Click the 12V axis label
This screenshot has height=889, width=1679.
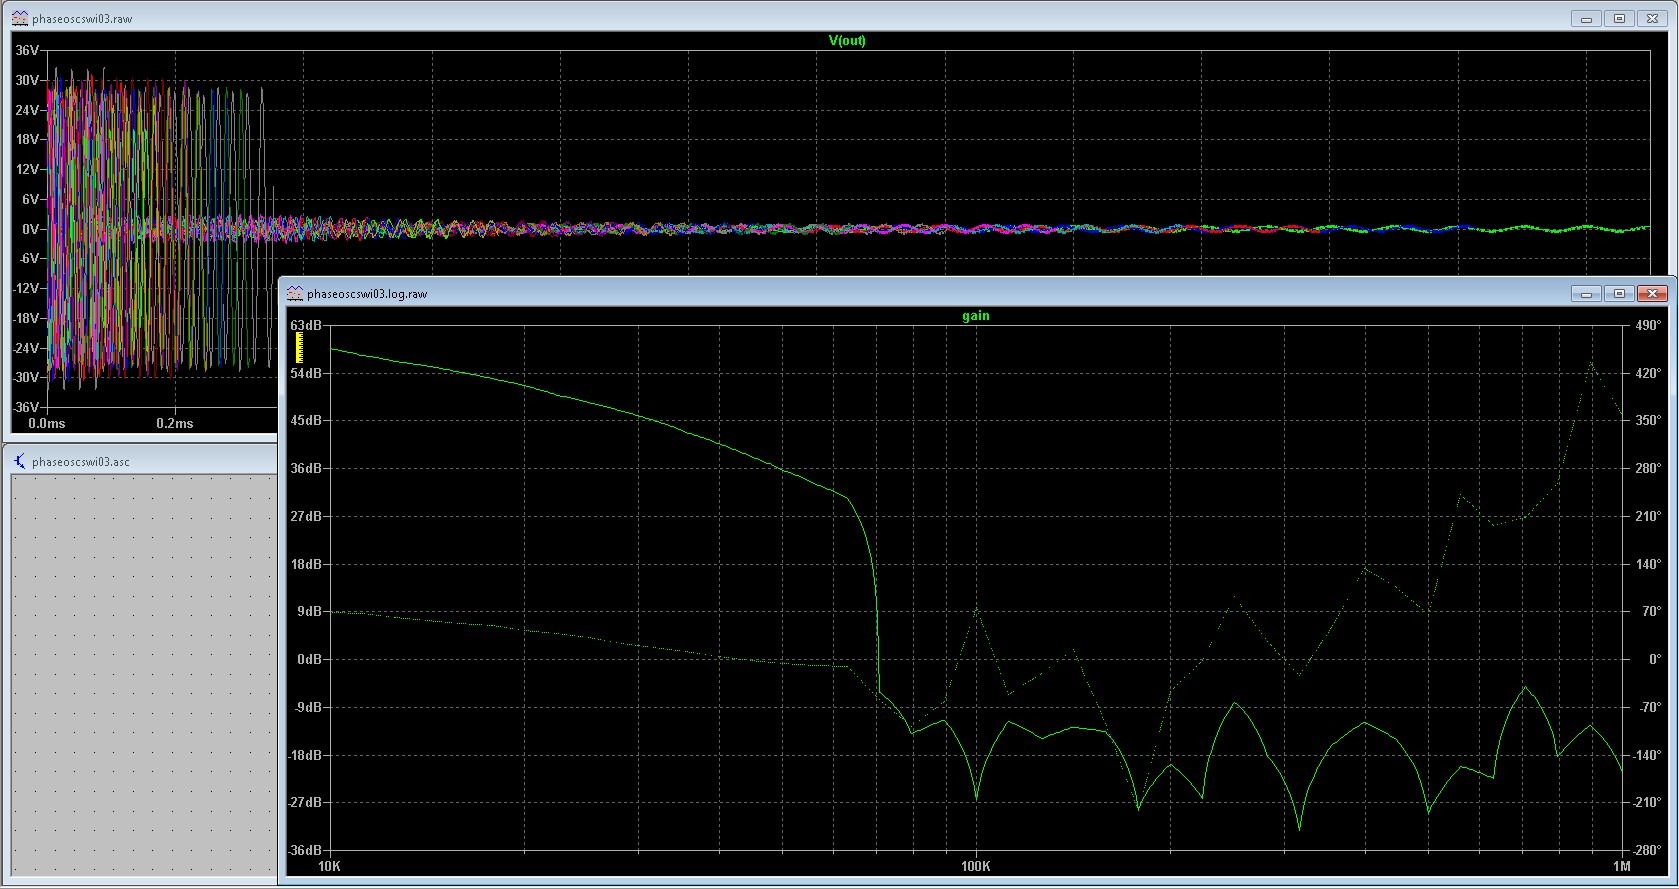pyautogui.click(x=27, y=169)
